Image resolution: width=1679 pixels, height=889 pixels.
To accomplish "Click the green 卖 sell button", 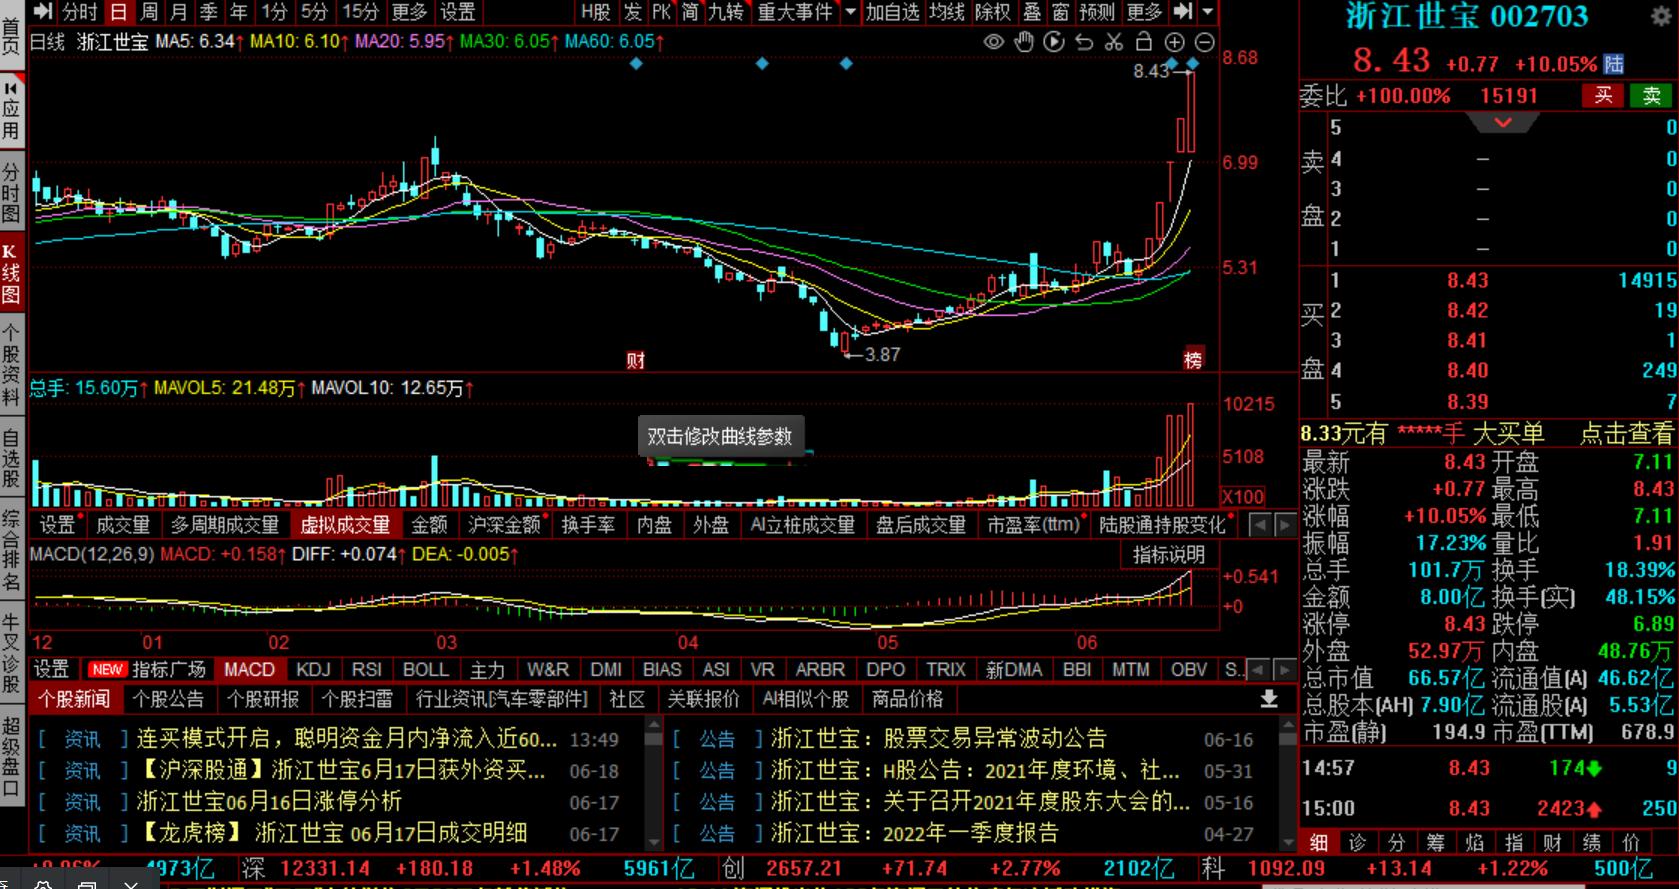I will coord(1651,96).
